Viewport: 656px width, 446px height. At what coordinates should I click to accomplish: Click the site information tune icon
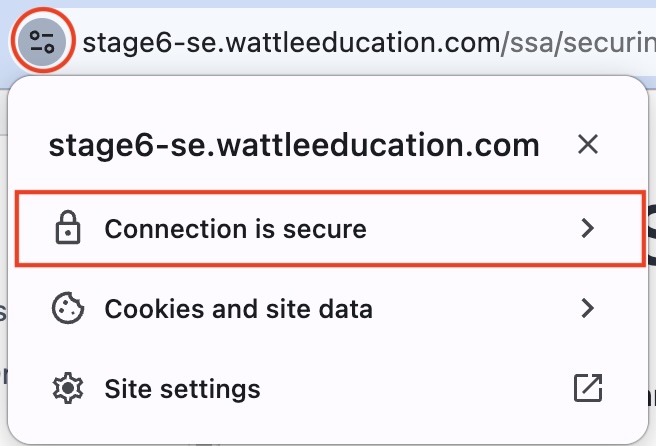click(42, 41)
